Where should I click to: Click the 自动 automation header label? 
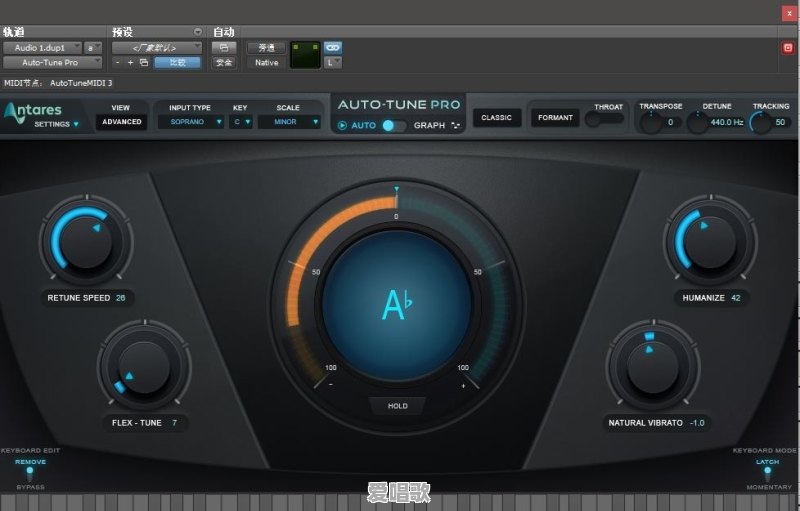coord(223,32)
